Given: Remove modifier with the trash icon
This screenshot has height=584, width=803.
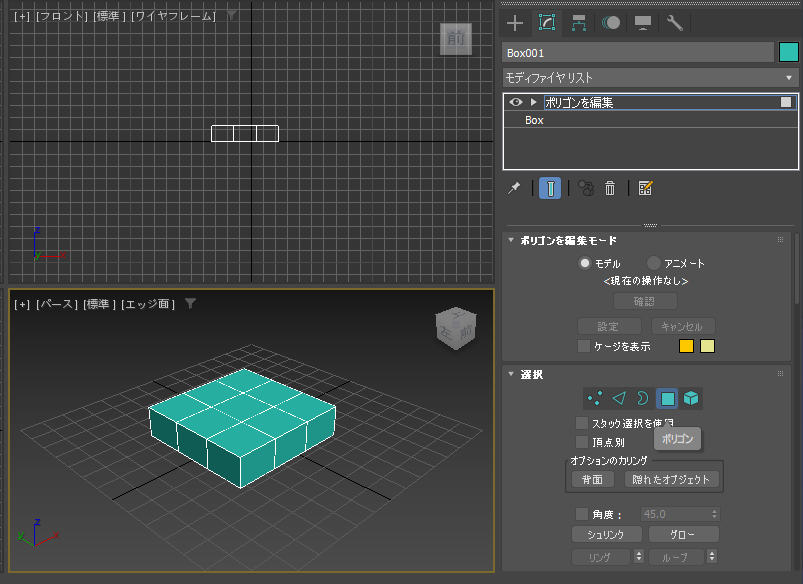Looking at the screenshot, I should coord(609,189).
